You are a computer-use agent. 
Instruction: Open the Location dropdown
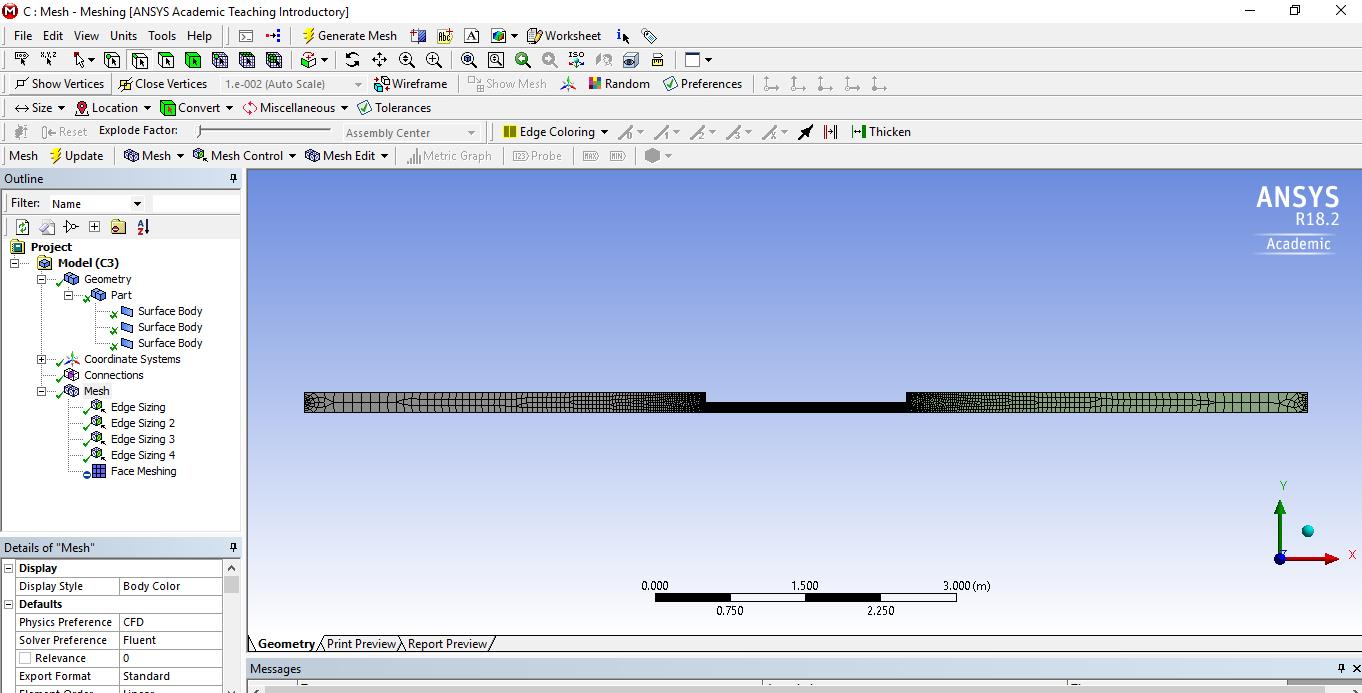(x=112, y=108)
